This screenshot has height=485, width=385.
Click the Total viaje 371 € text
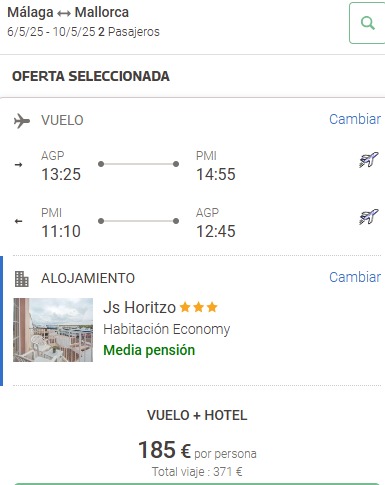tap(197, 472)
